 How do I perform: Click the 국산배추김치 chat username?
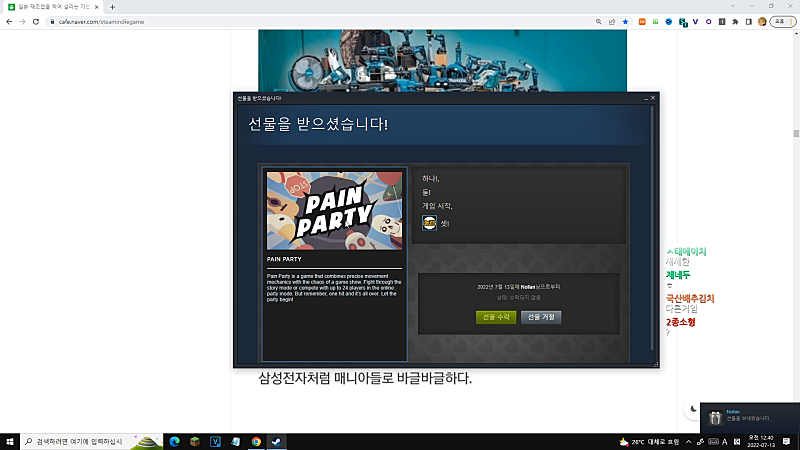point(690,298)
